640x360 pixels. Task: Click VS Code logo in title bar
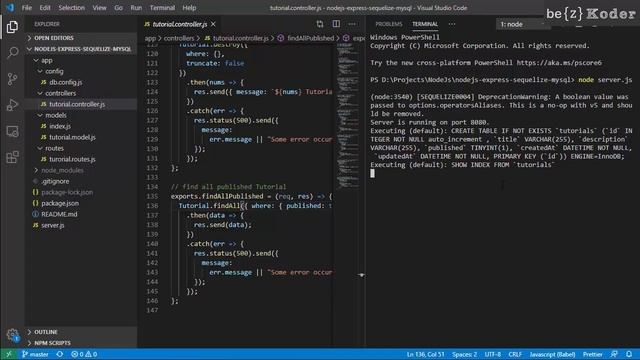coord(10,8)
